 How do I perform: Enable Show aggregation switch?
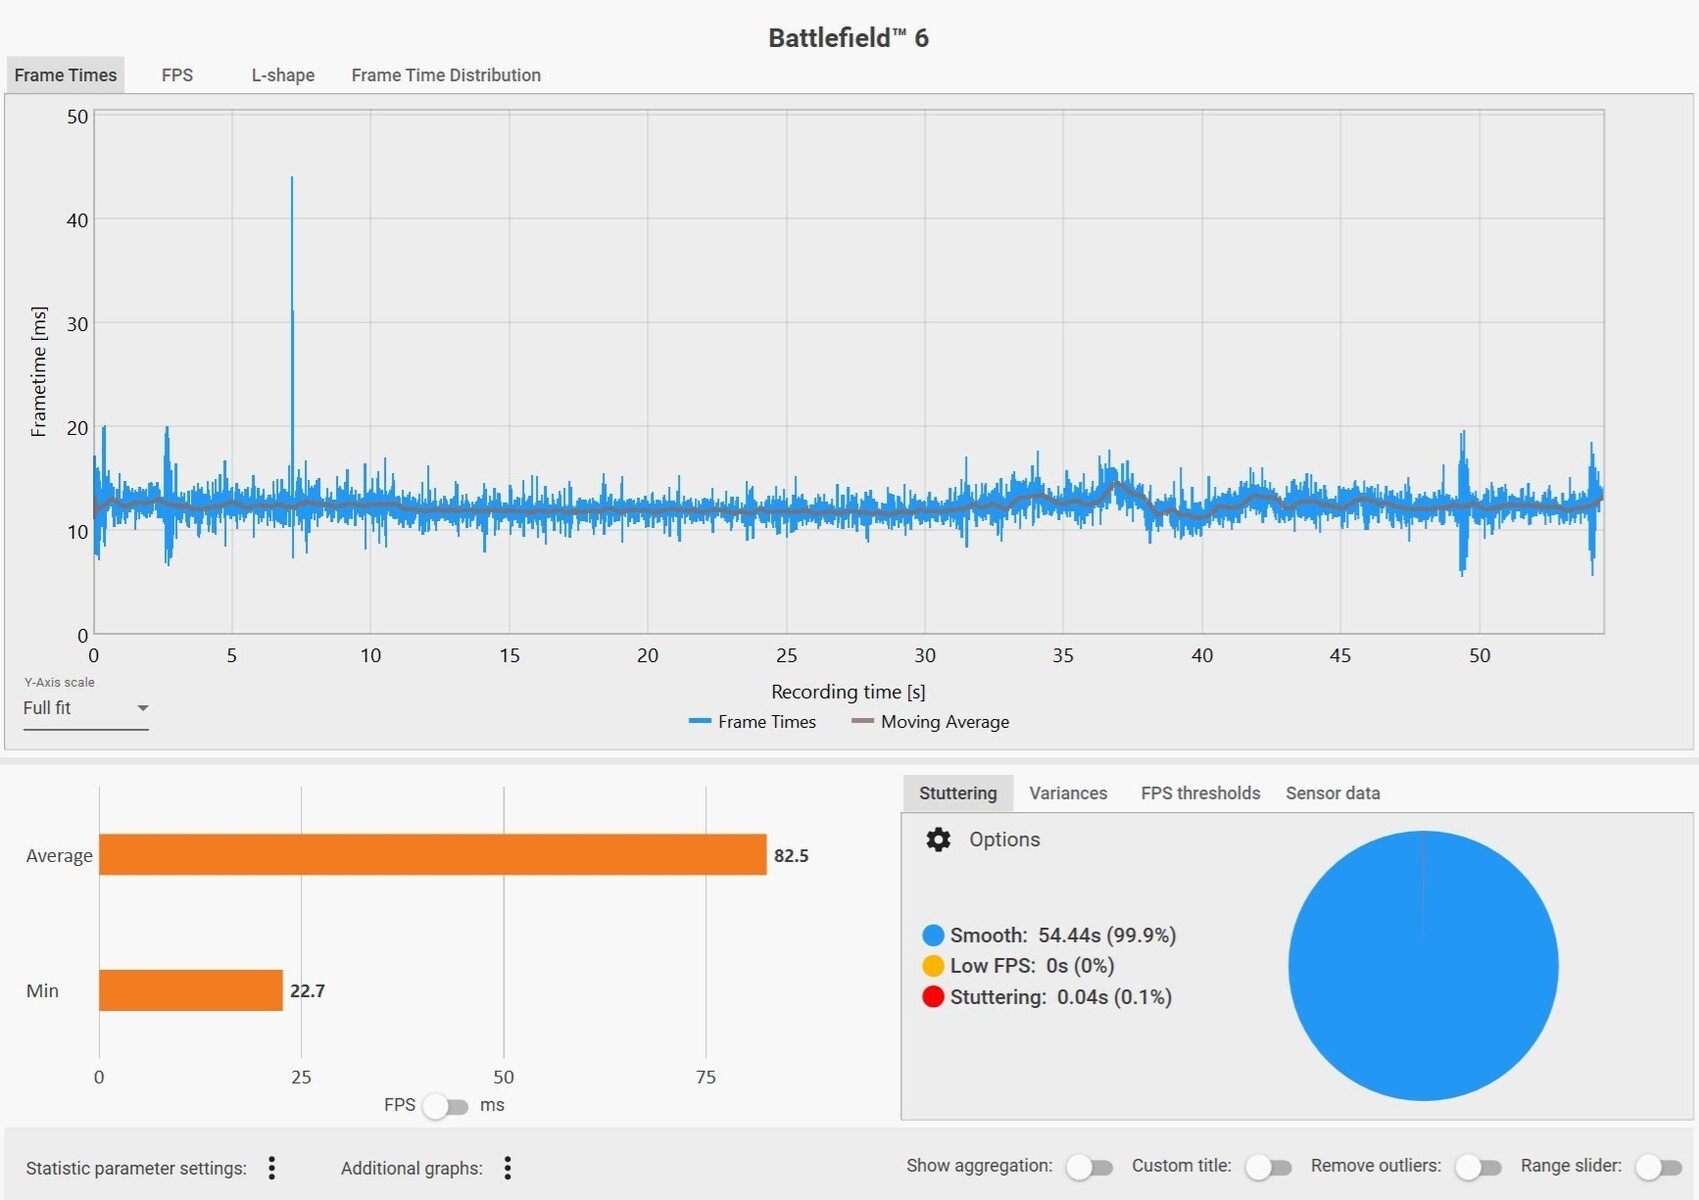click(1089, 1167)
